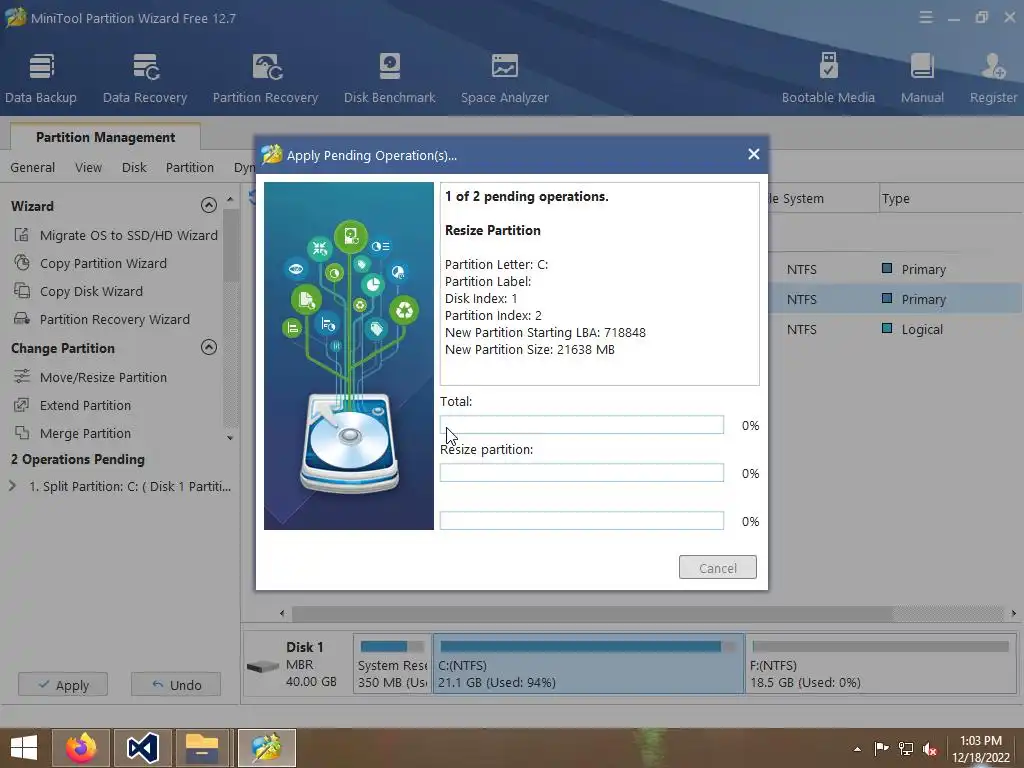Screen dimensions: 1024x768
Task: Open the Partition menu
Action: pos(189,167)
